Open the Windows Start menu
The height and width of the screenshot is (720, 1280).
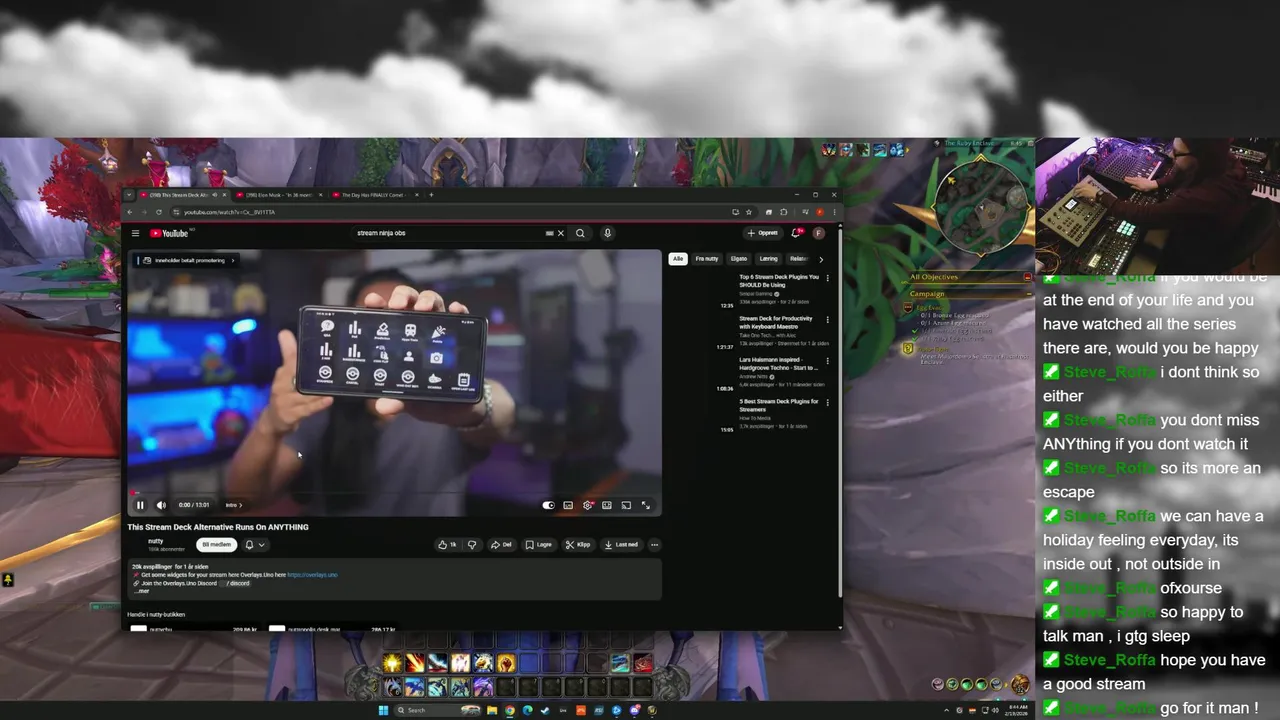tap(383, 710)
